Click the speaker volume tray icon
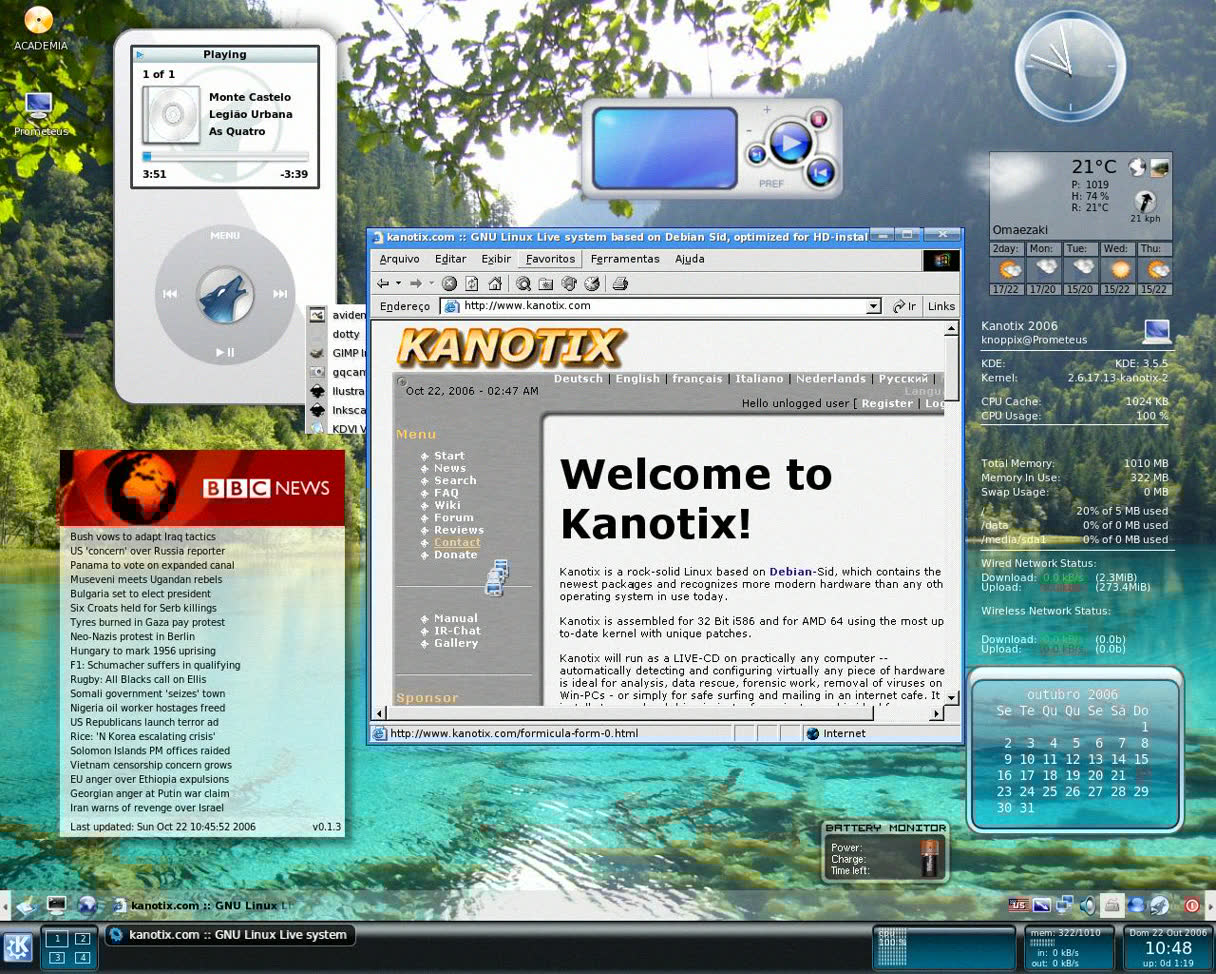Image resolution: width=1216 pixels, height=974 pixels. coord(1087,905)
